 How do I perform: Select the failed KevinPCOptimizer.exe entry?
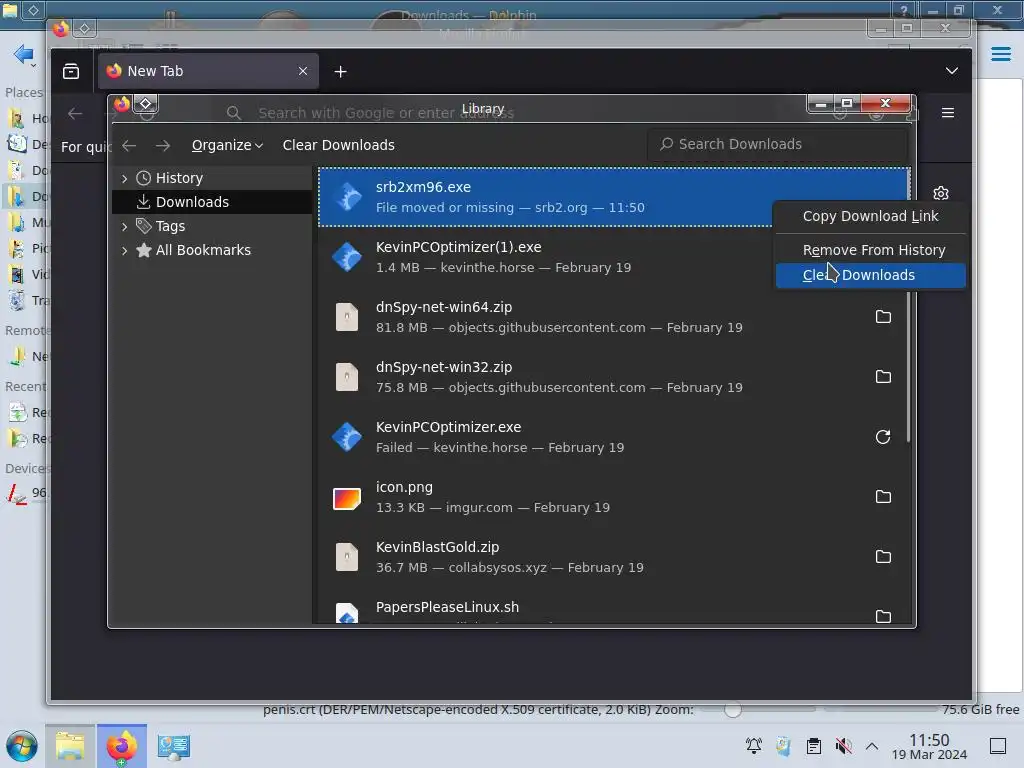point(614,438)
